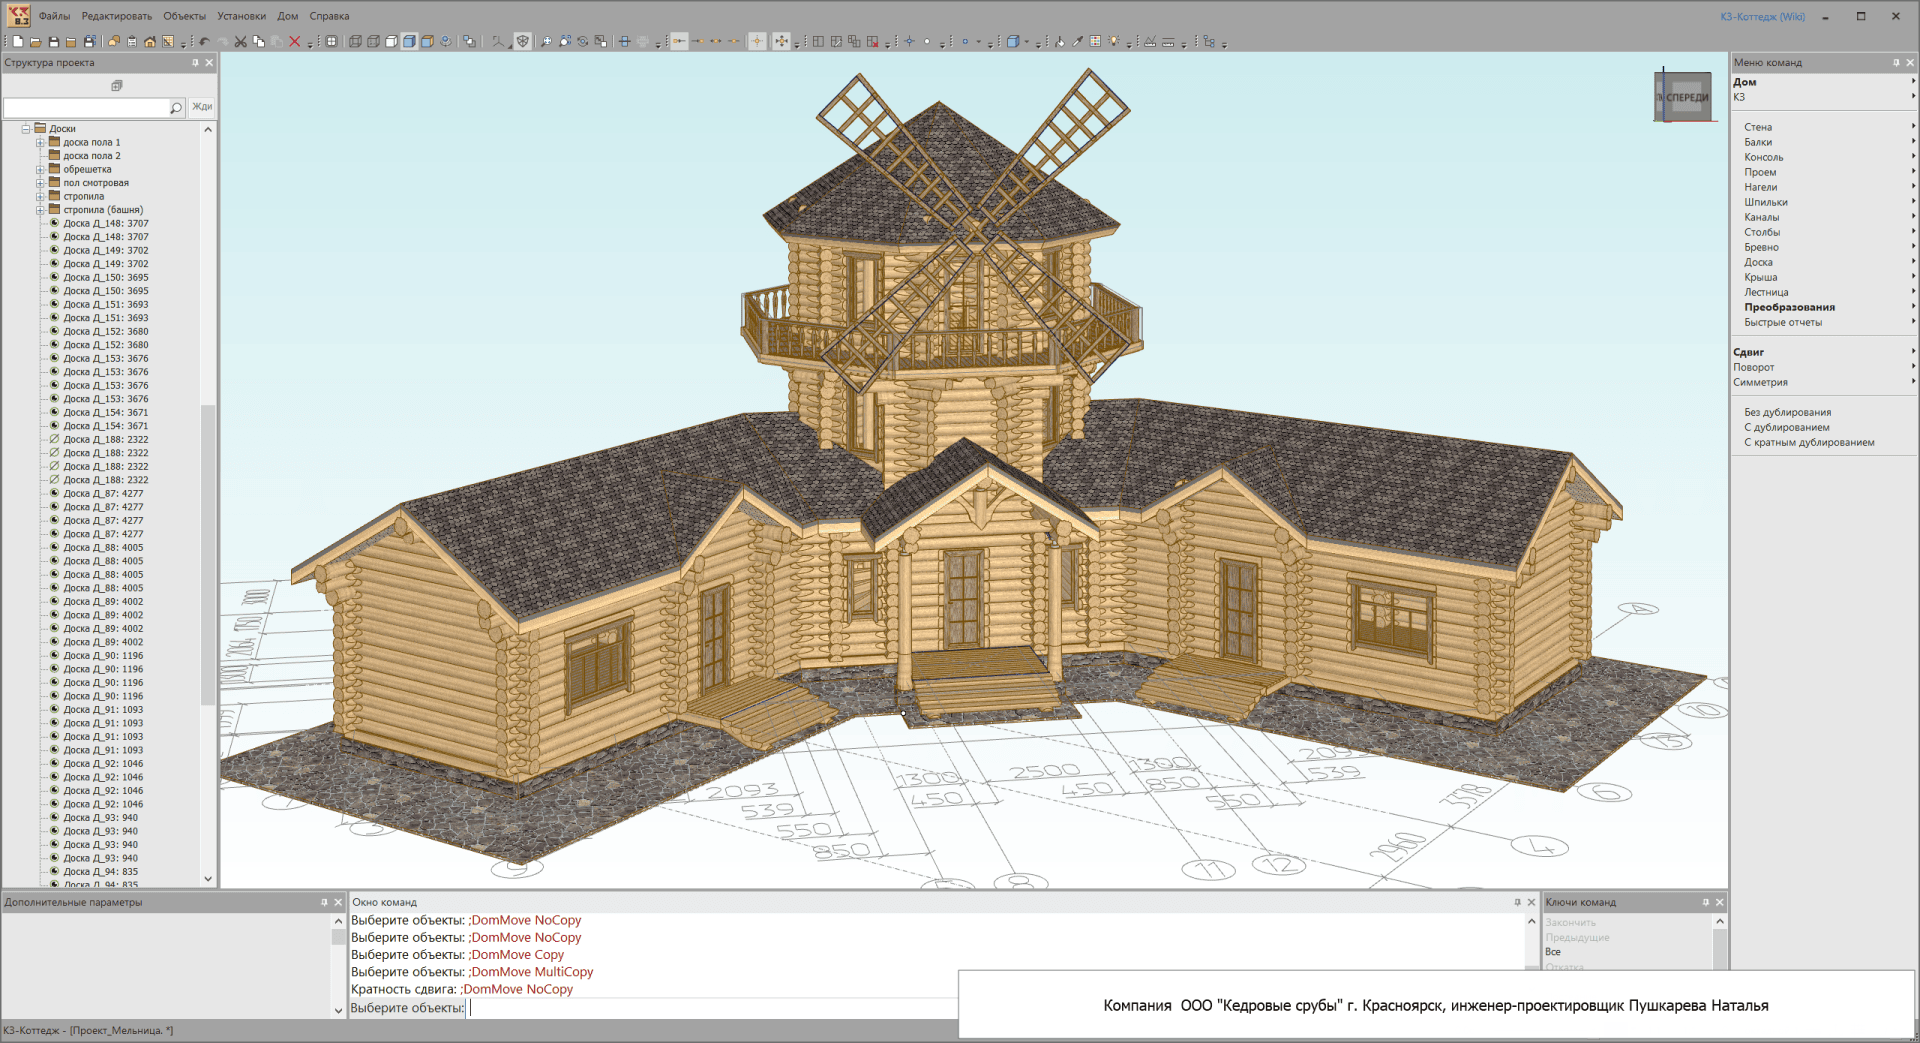Screen dimensions: 1920x1043
Task: Select the wireframe cube view icon
Action: tap(355, 42)
